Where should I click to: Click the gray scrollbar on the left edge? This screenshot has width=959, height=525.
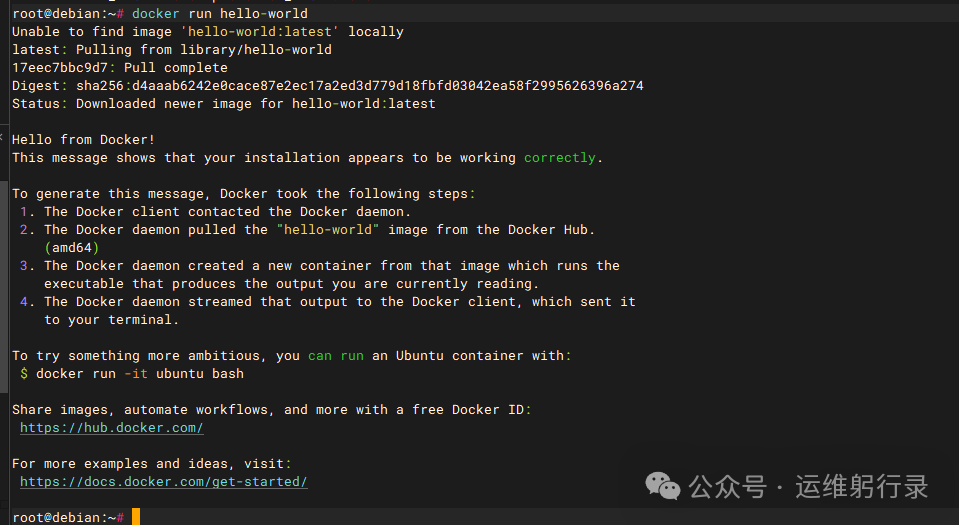[x=3, y=250]
